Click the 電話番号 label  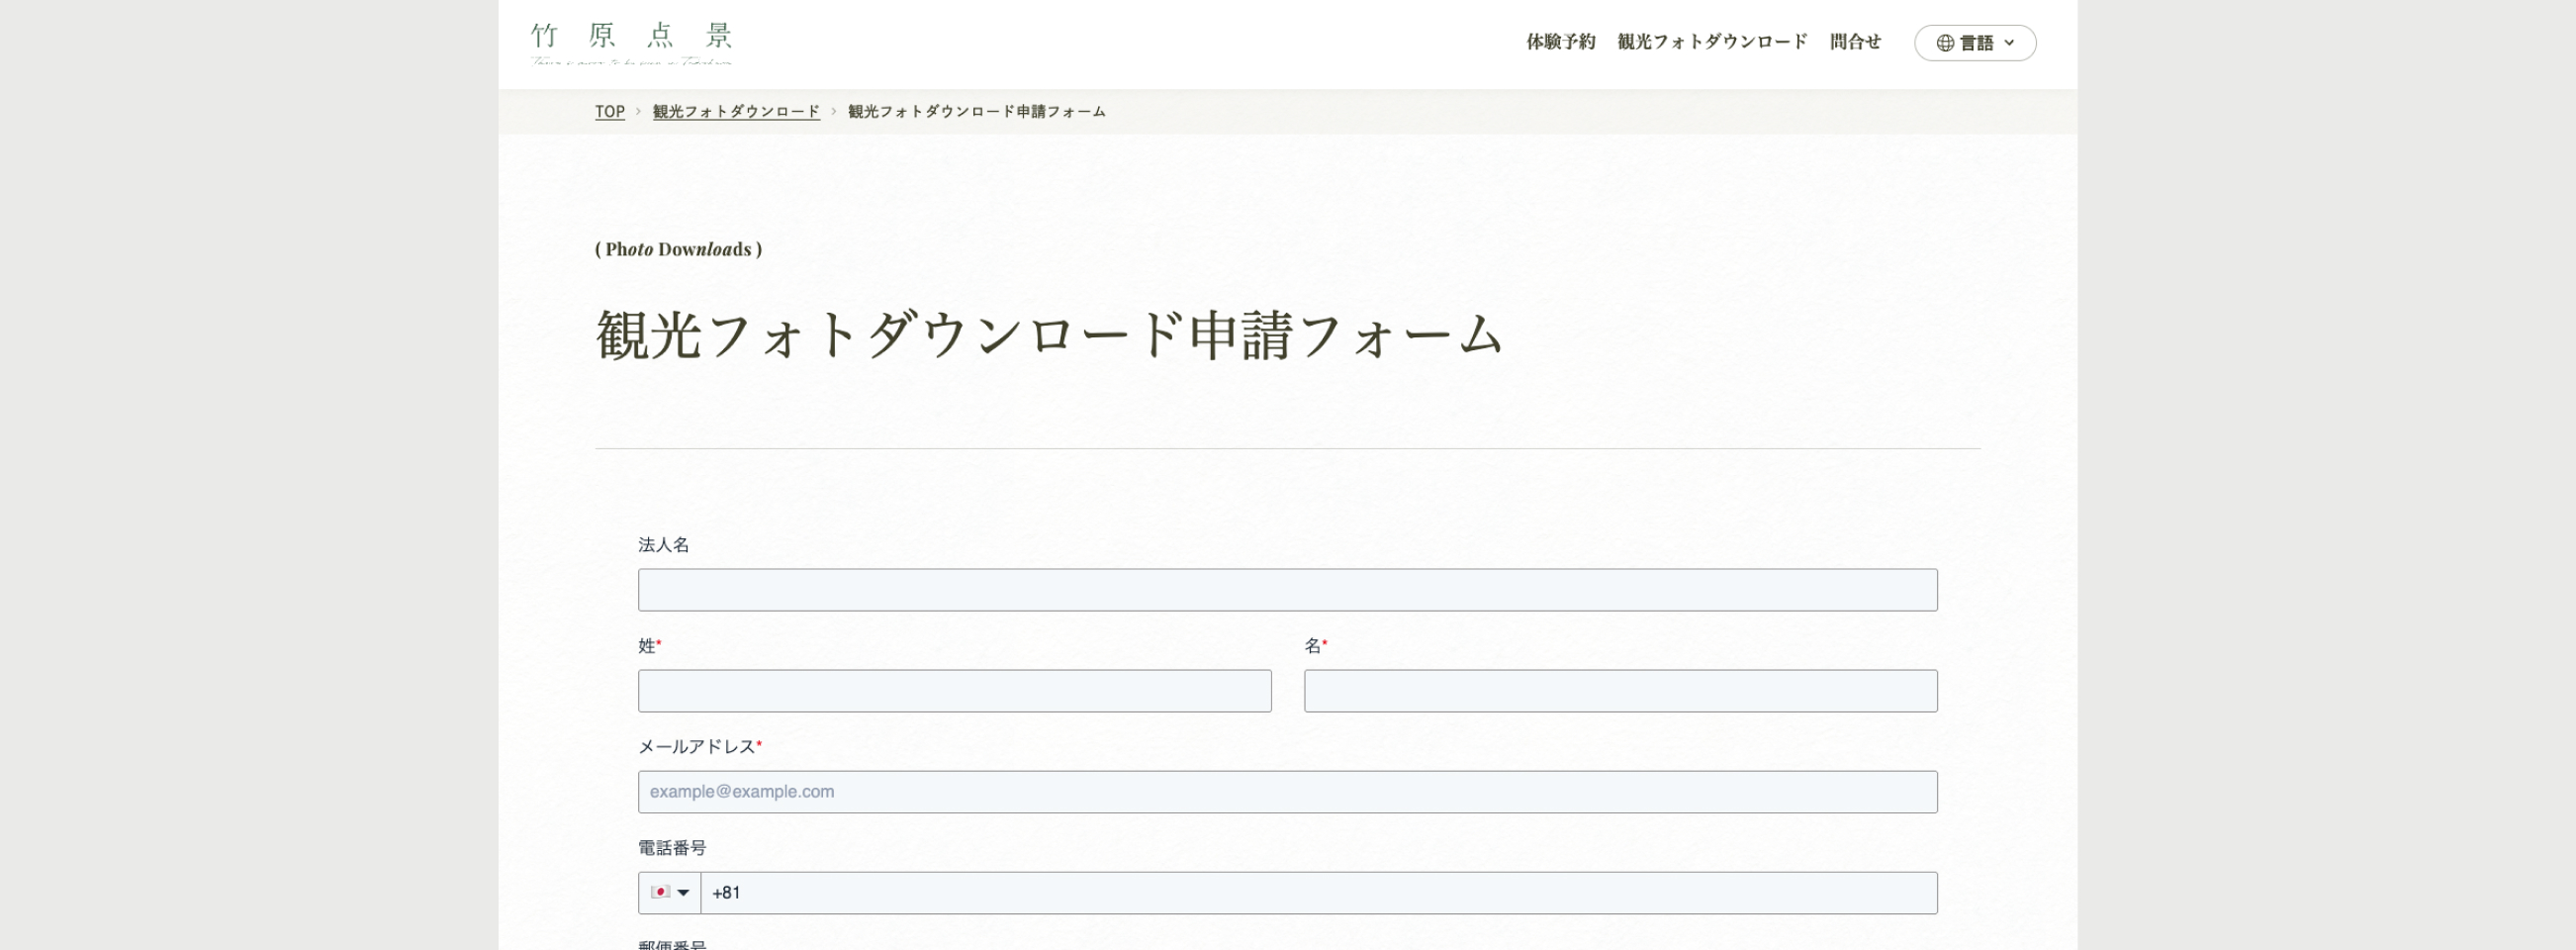pyautogui.click(x=672, y=848)
